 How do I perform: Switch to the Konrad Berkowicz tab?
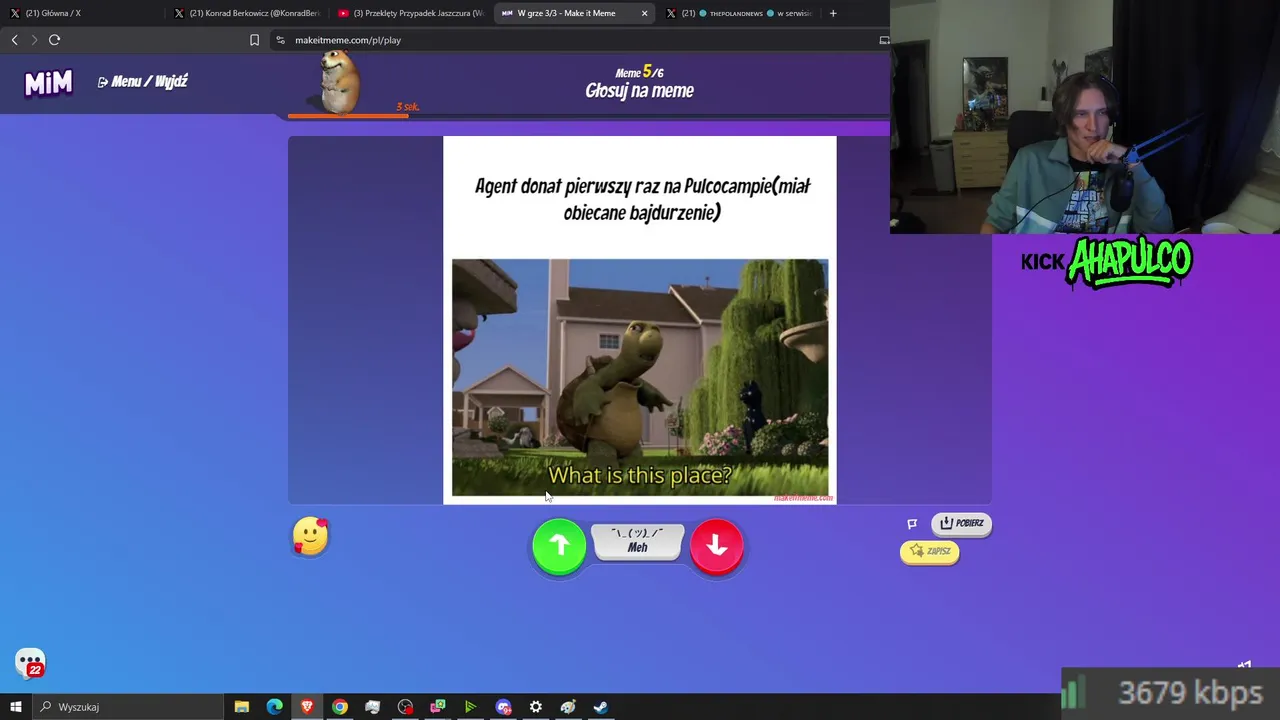(x=246, y=13)
